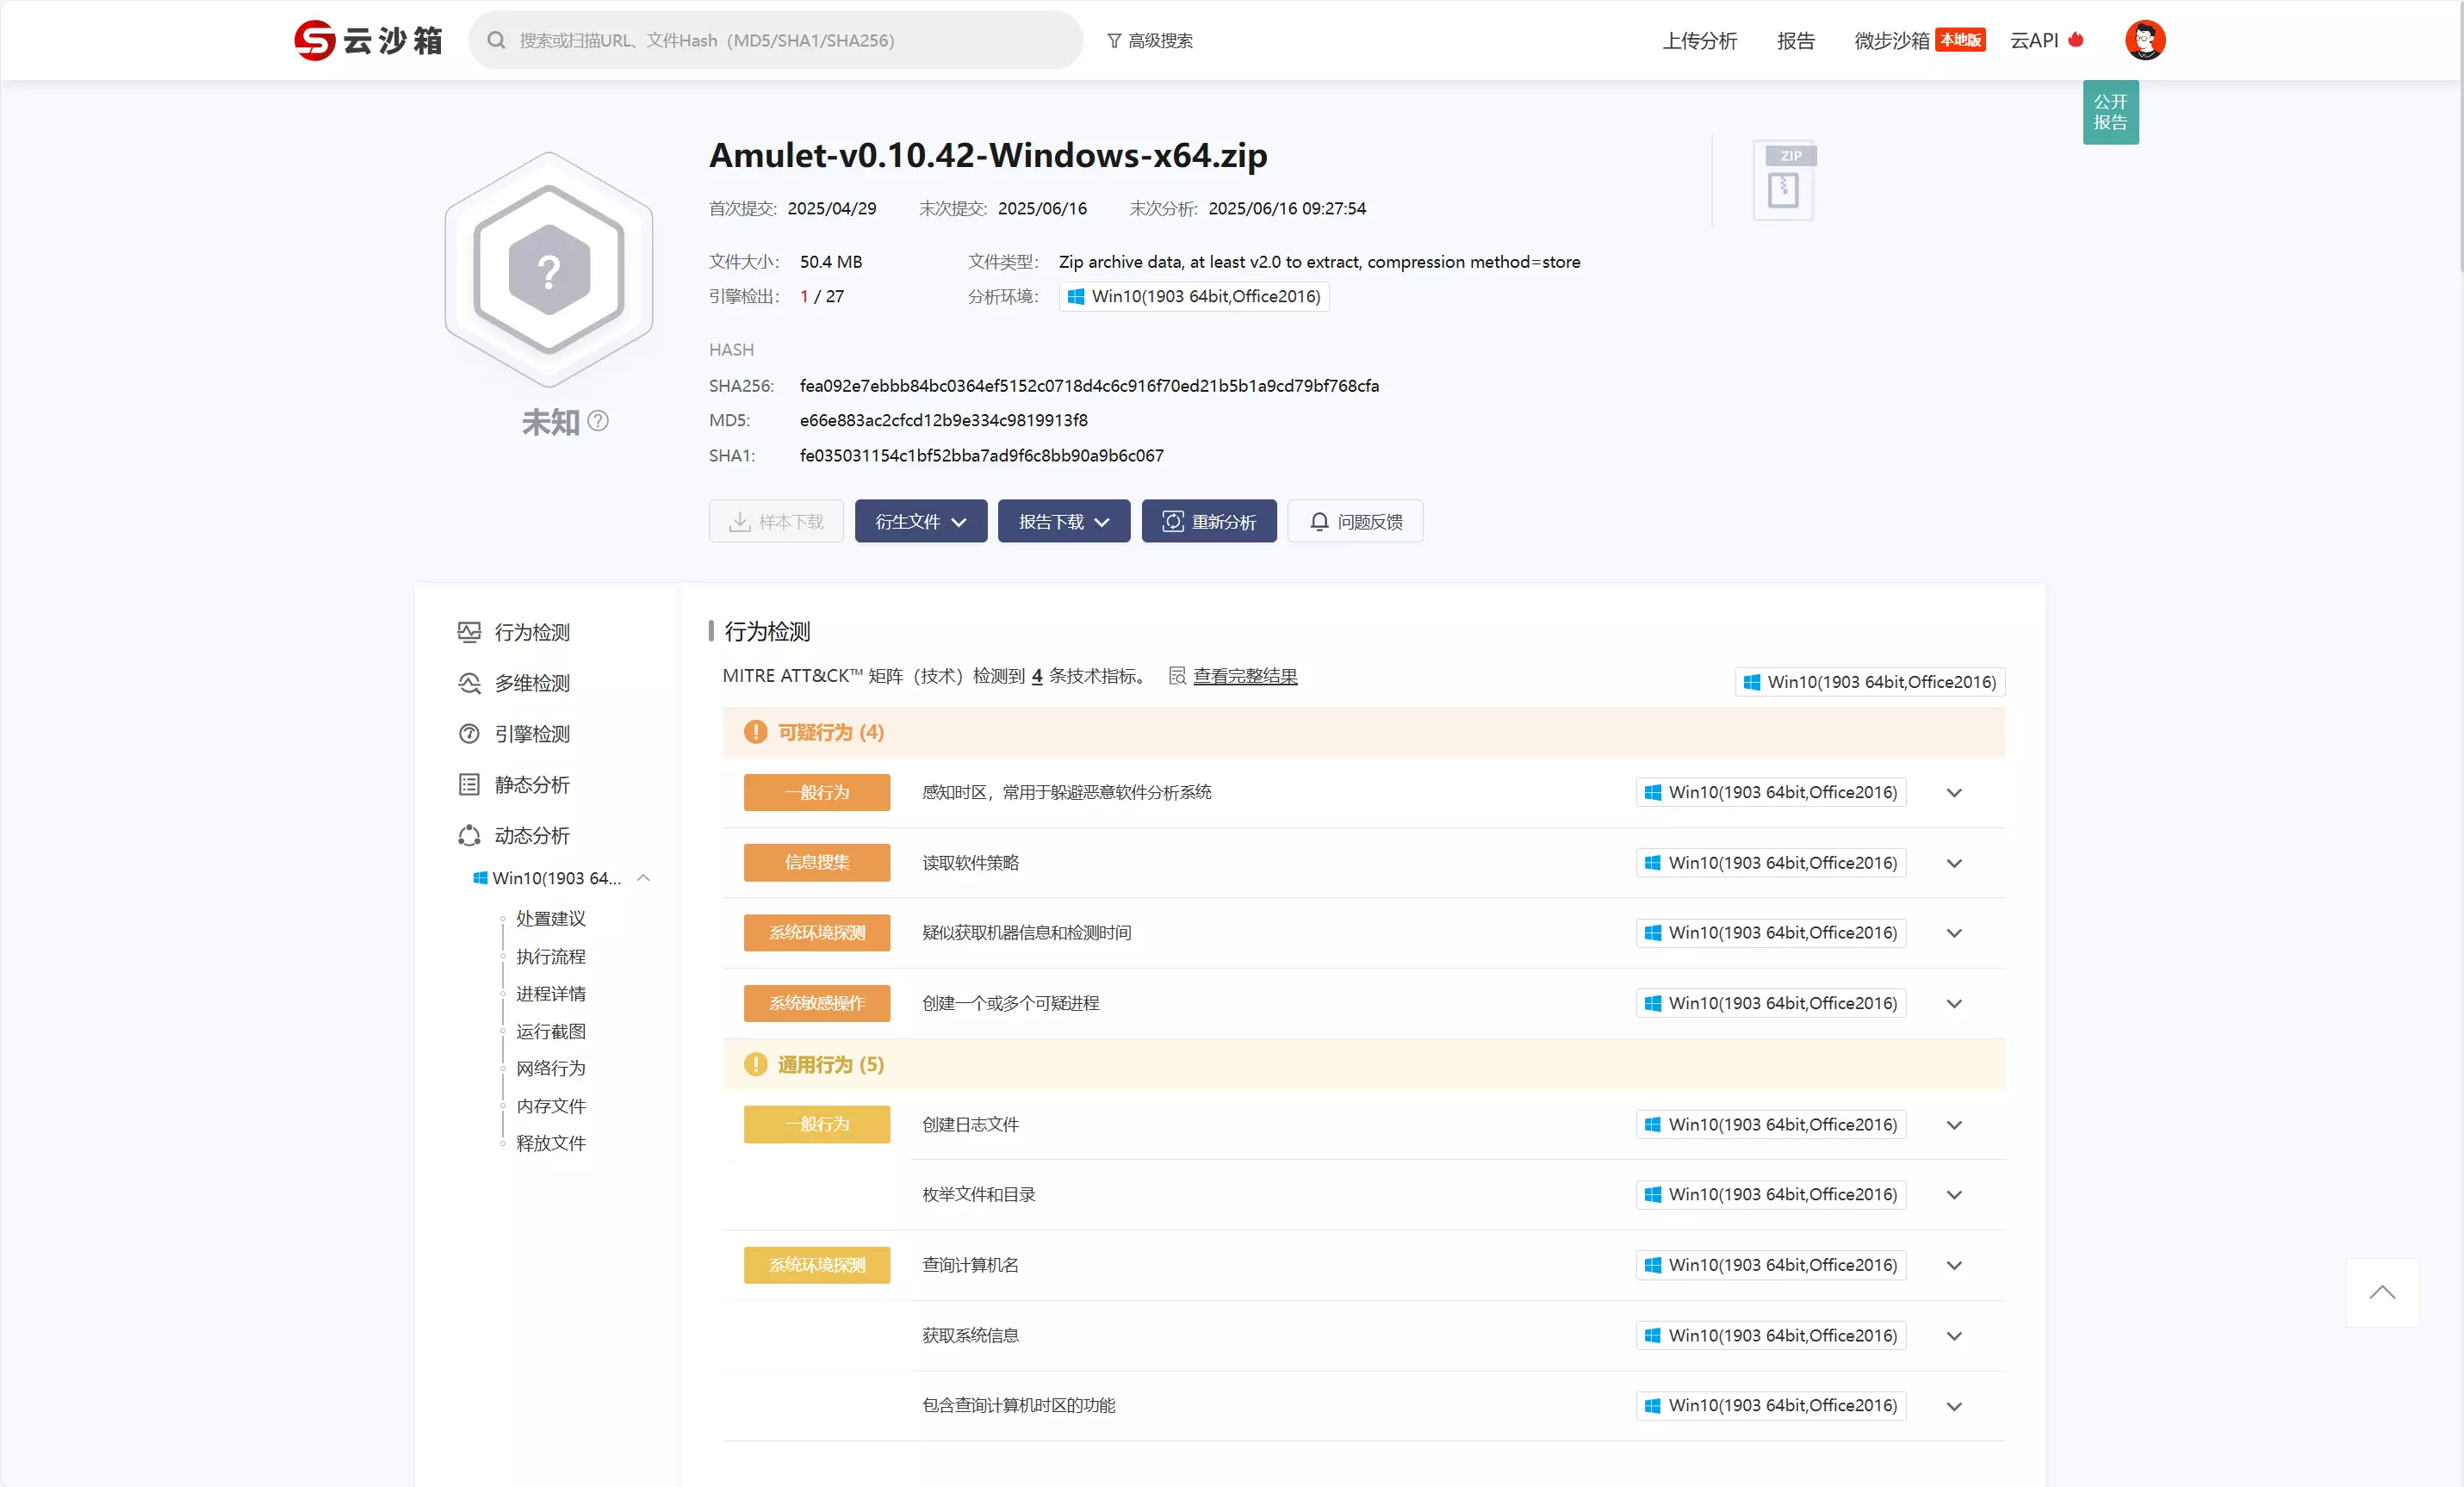Select the 处置建议 tree item
Image resolution: width=2464 pixels, height=1487 pixels.
(551, 919)
